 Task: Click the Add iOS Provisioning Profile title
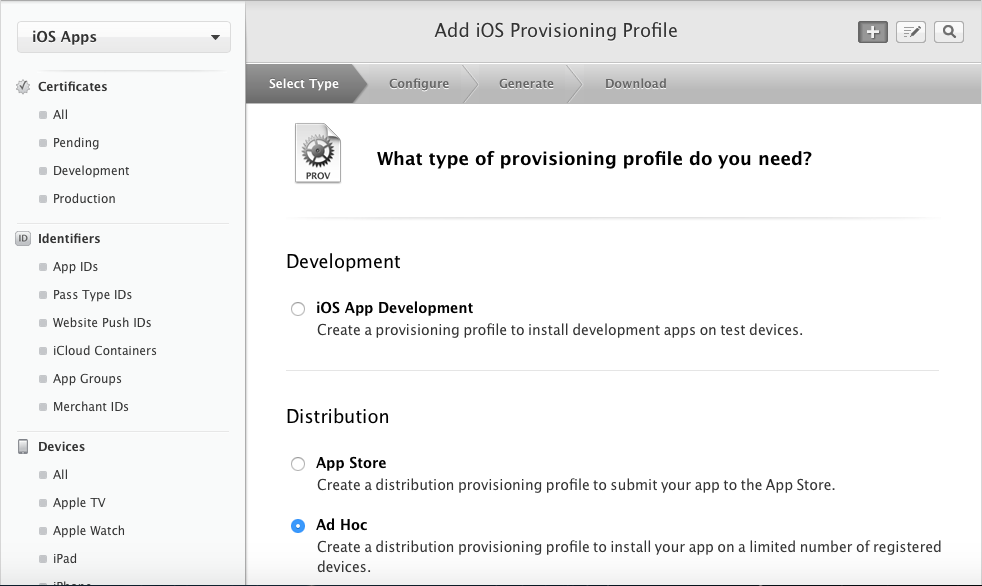point(556,31)
